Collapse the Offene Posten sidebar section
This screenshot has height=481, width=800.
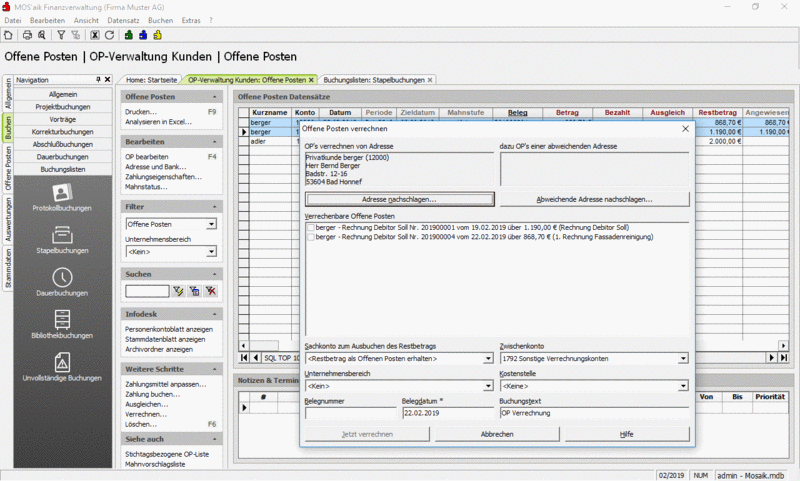(x=214, y=97)
